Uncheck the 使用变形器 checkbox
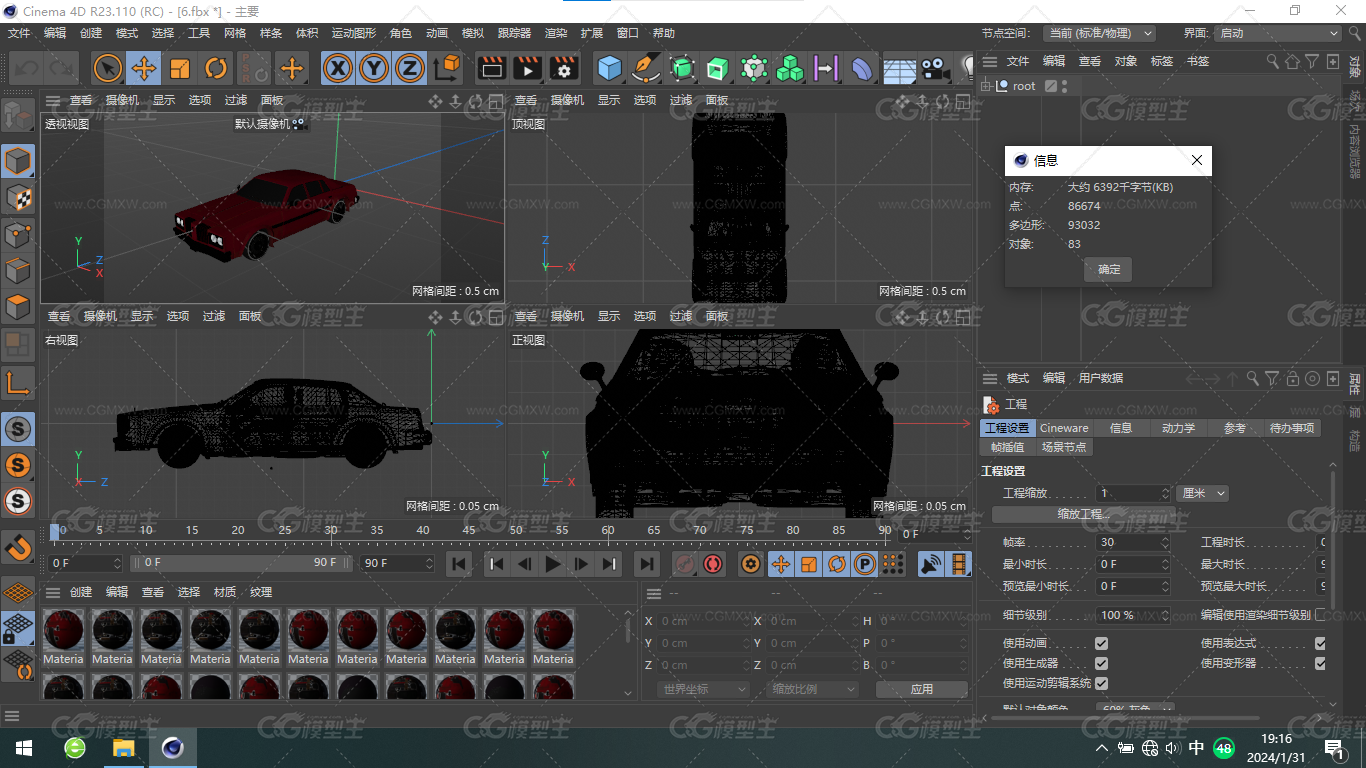1366x768 pixels. click(1320, 663)
